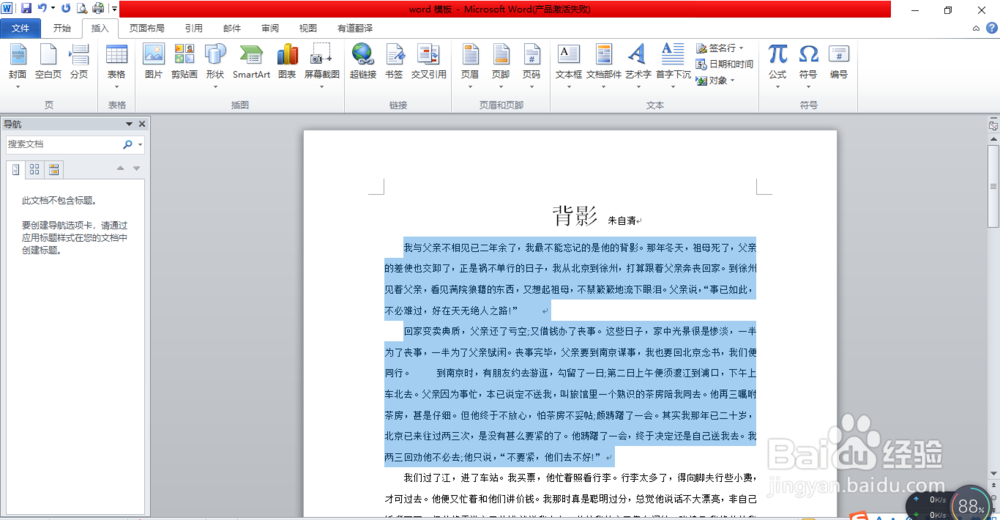Insert SmartArt graphic
The image size is (1000, 520).
pyautogui.click(x=251, y=63)
